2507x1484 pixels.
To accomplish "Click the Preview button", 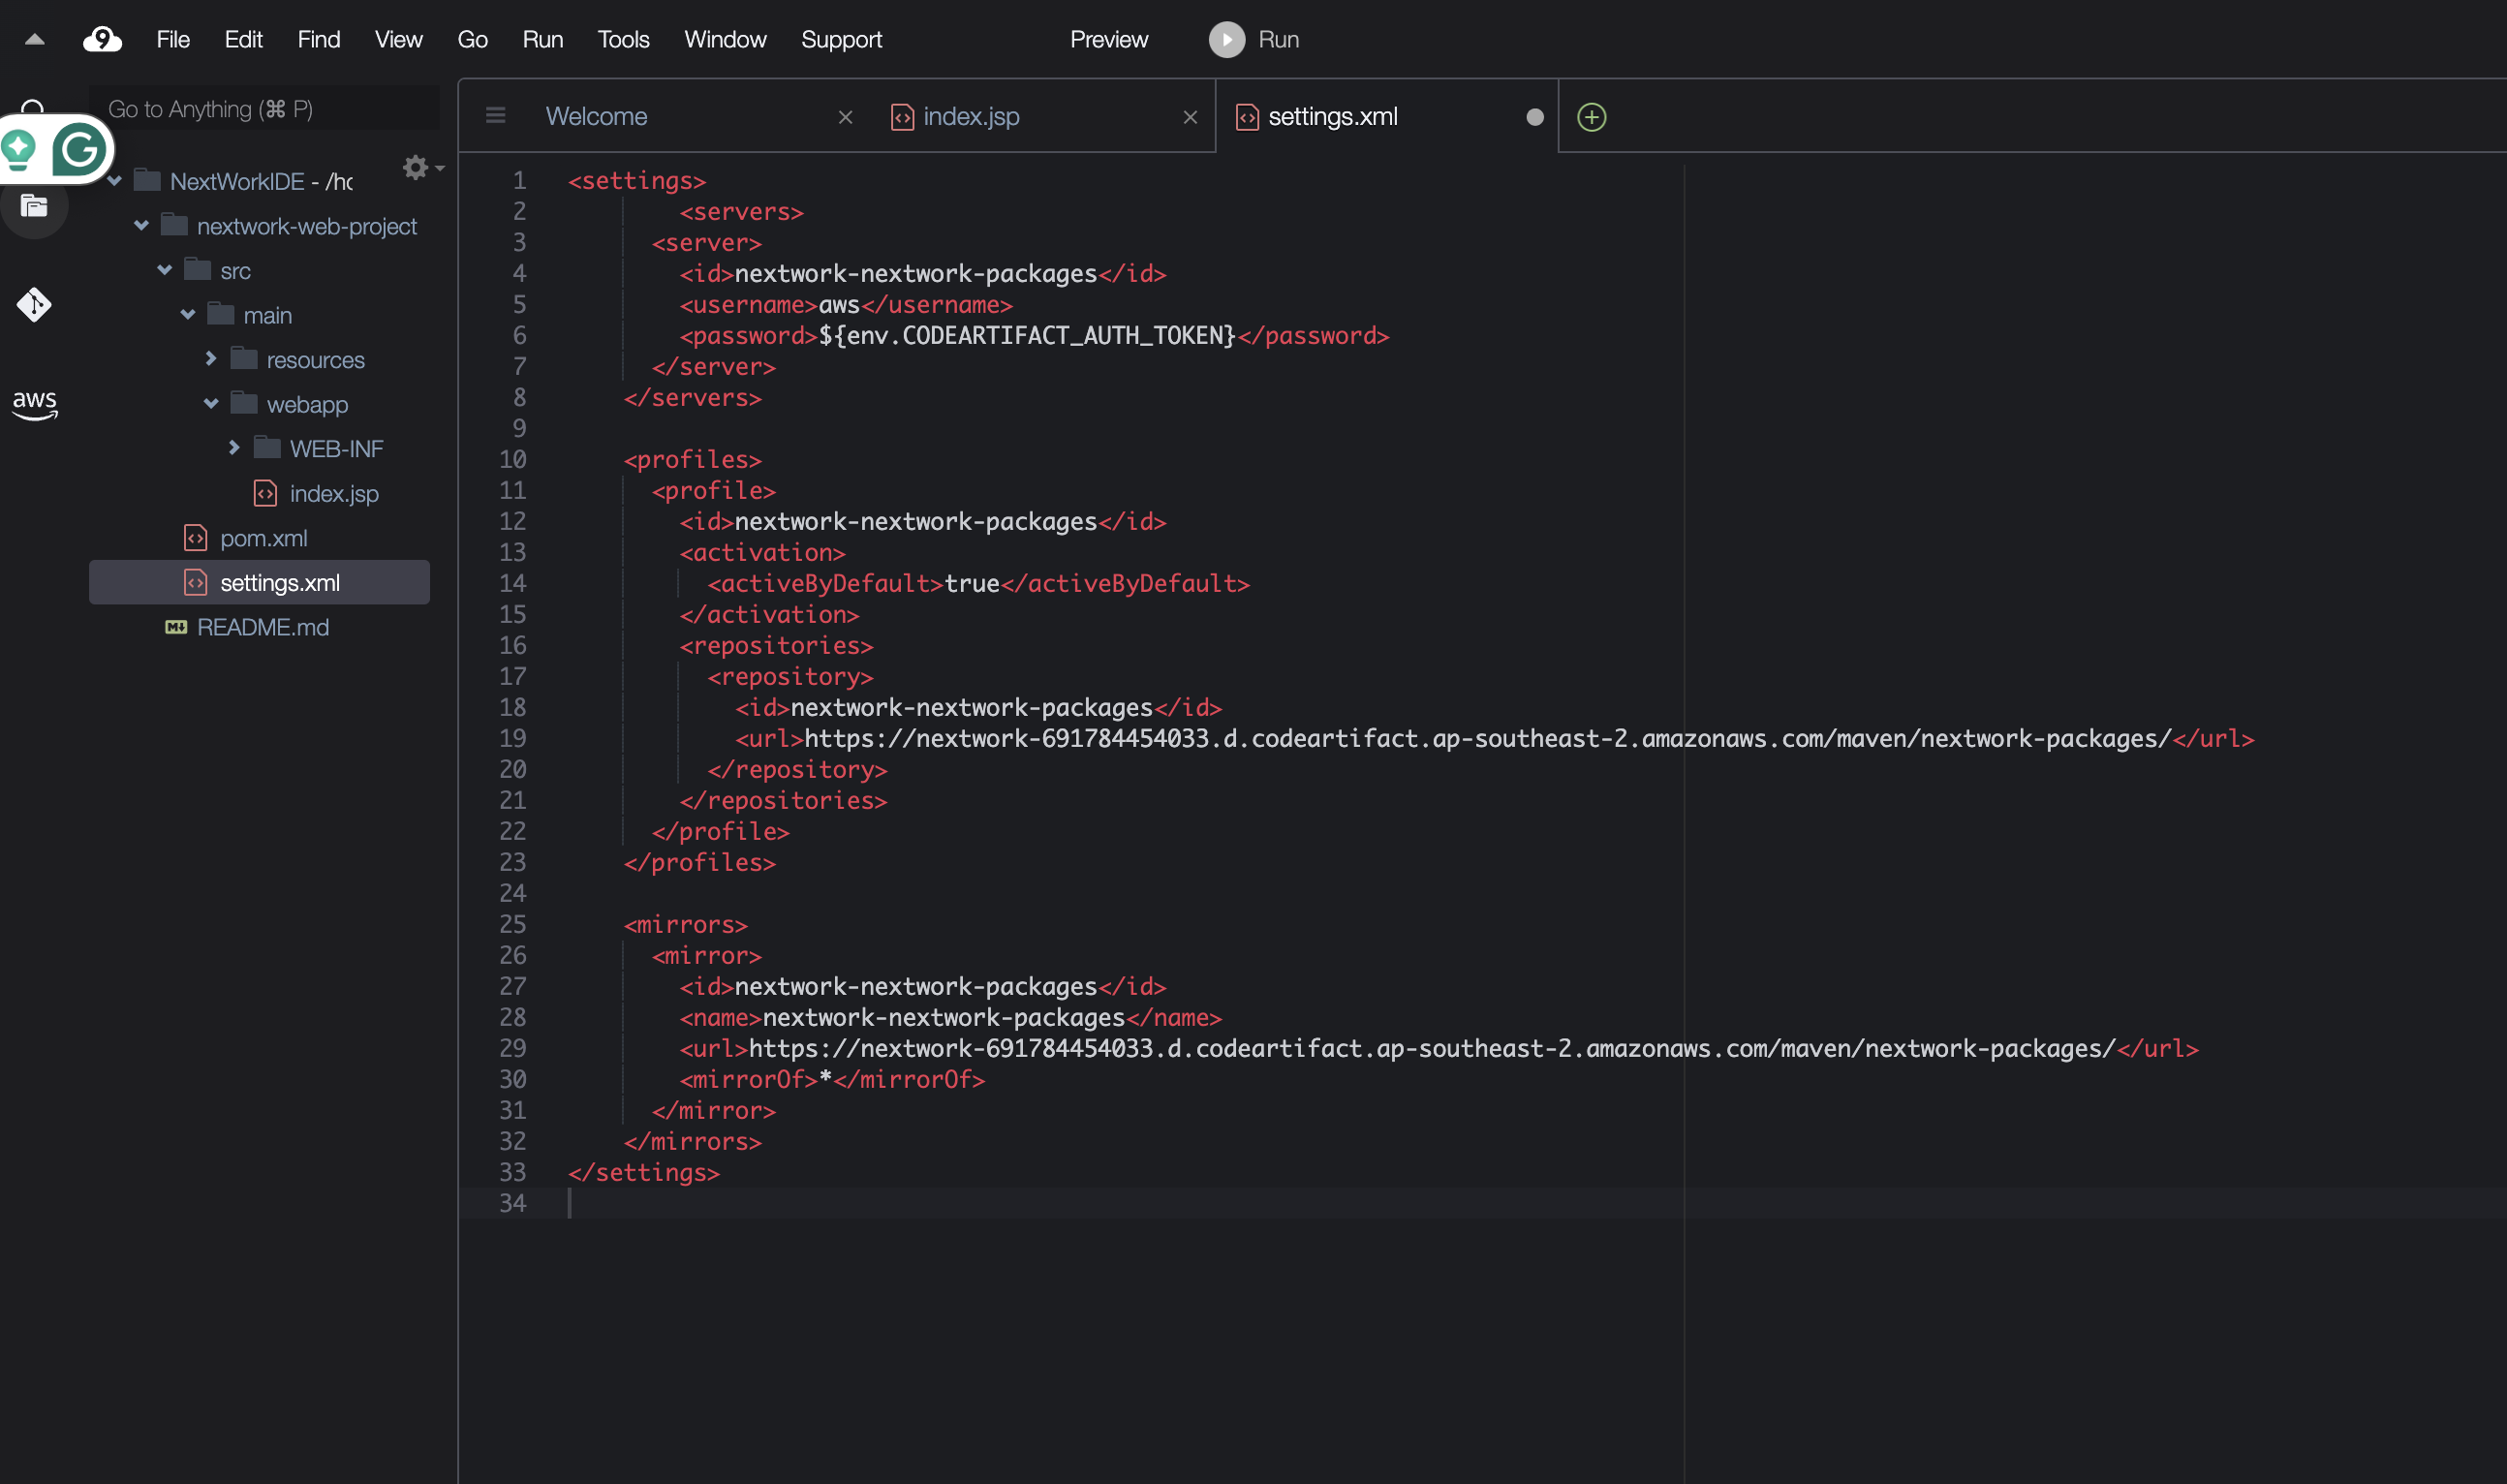I will 1108,40.
